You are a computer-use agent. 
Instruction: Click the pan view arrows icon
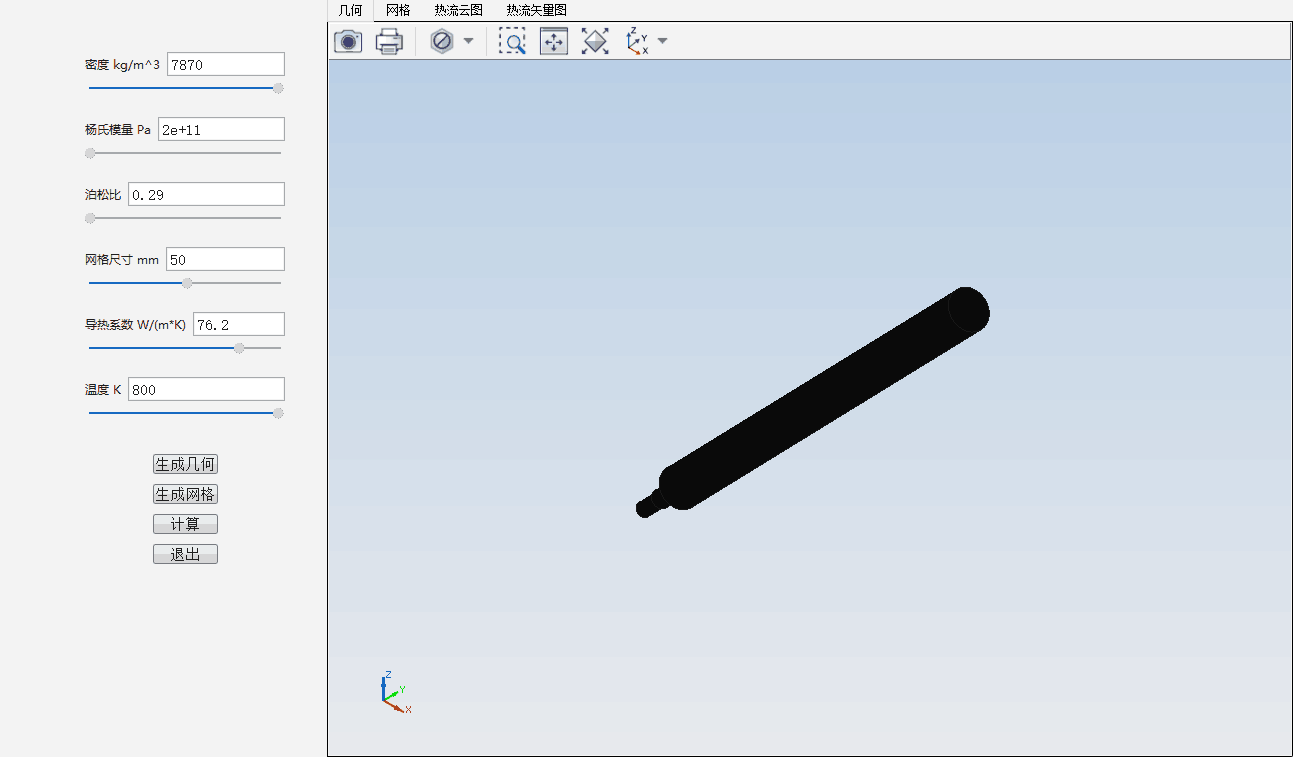pyautogui.click(x=554, y=41)
